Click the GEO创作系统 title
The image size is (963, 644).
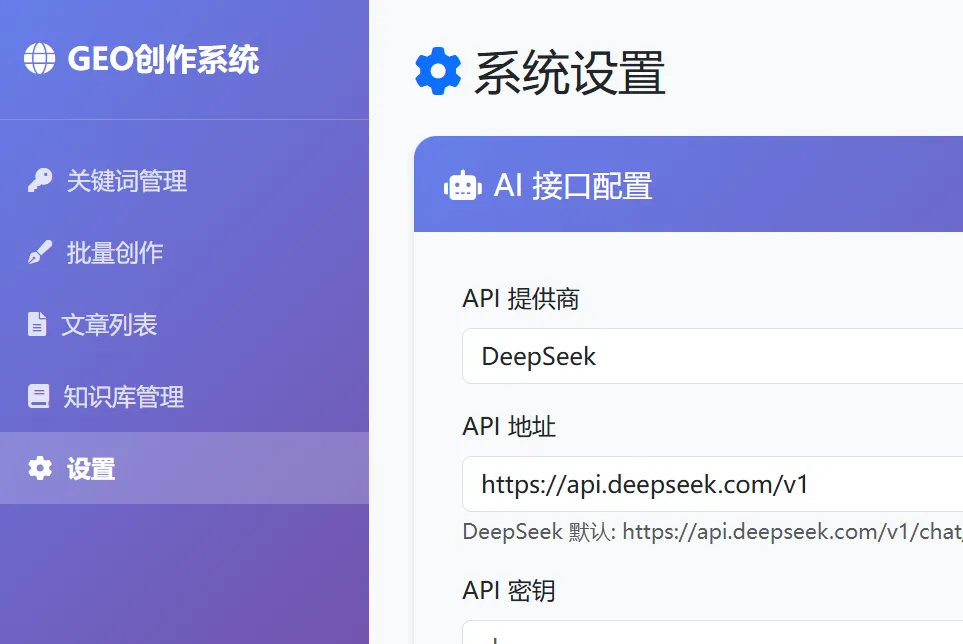[140, 60]
